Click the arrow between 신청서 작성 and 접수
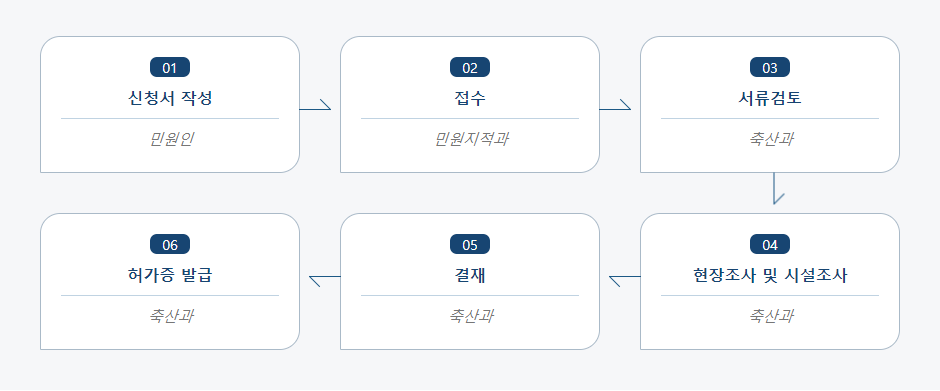Viewport: 940px width, 391px height. (315, 105)
